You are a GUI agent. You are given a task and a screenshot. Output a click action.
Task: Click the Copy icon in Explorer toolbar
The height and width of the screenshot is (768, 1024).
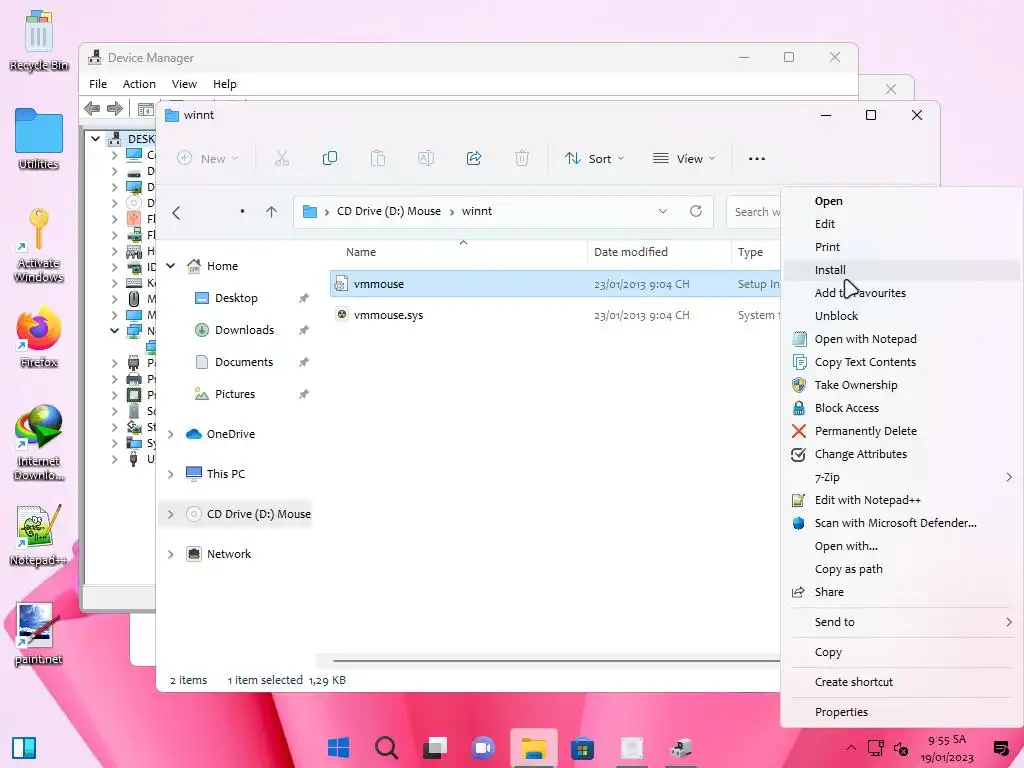(330, 159)
